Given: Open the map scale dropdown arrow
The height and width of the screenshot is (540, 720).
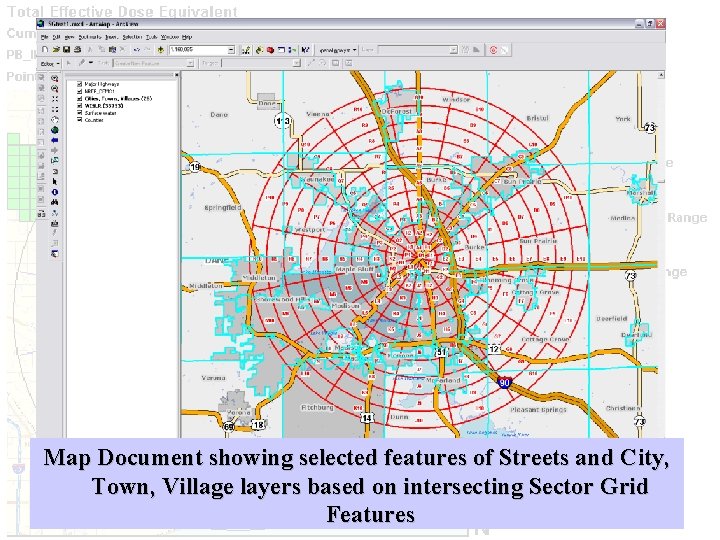Looking at the screenshot, I should (x=231, y=50).
